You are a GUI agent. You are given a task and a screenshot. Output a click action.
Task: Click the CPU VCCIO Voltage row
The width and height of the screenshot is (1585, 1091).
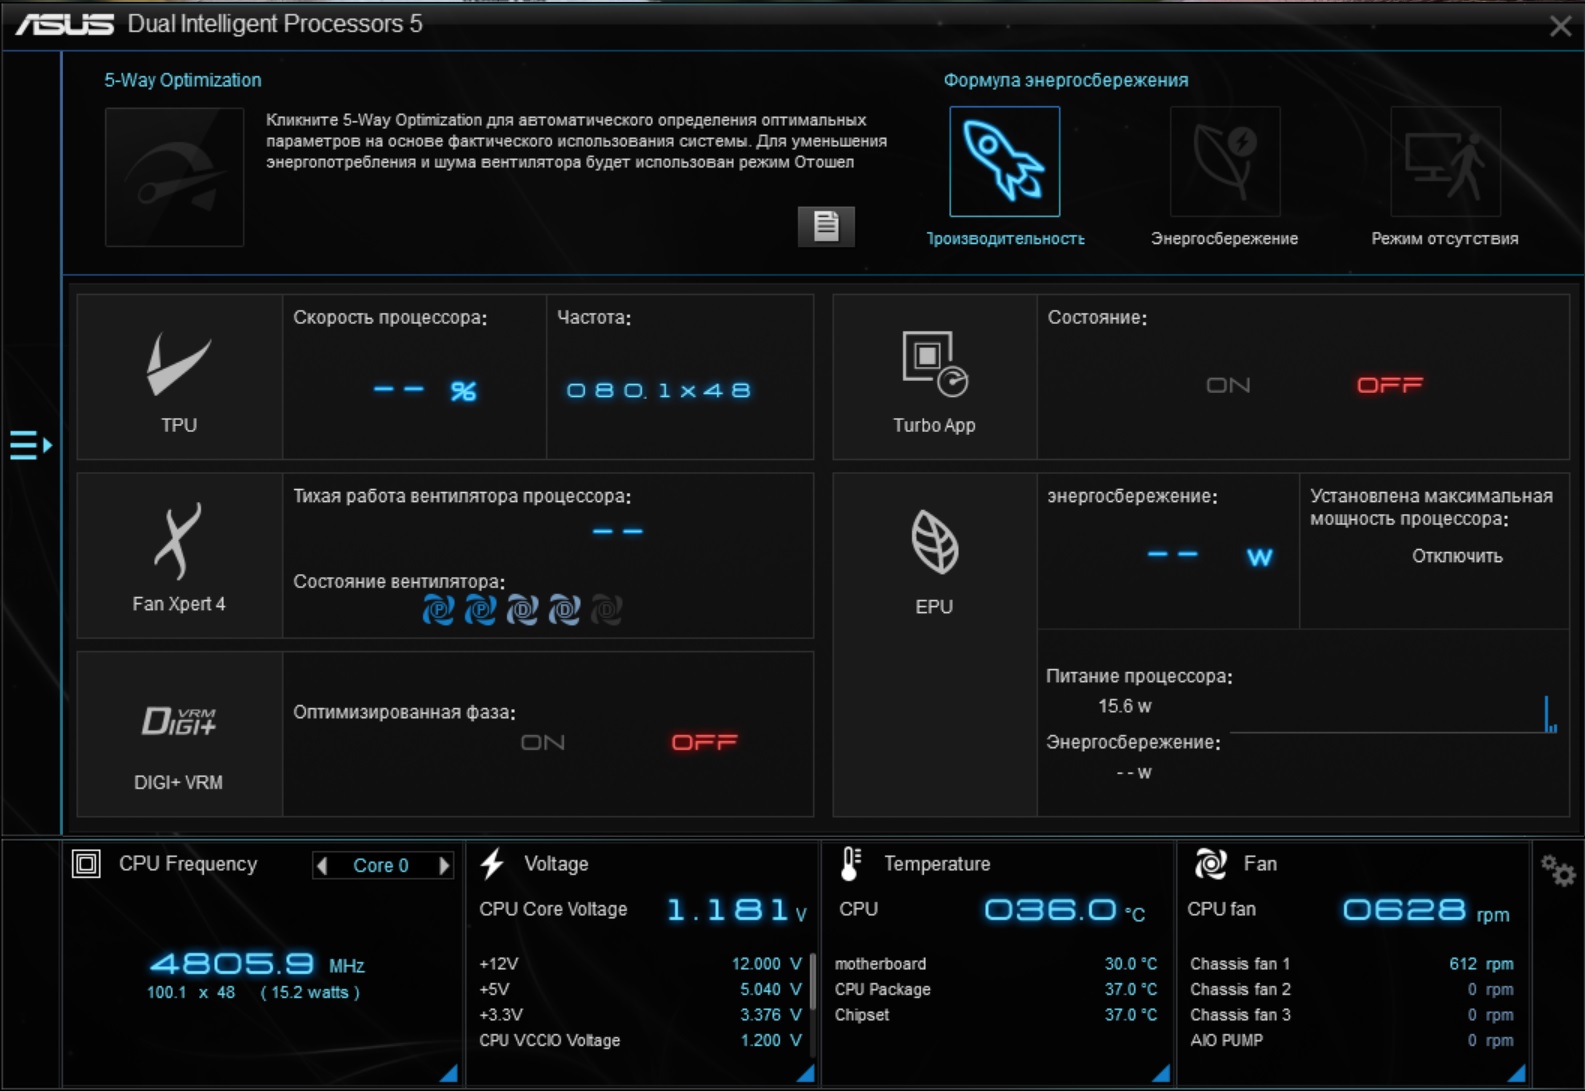click(640, 1040)
